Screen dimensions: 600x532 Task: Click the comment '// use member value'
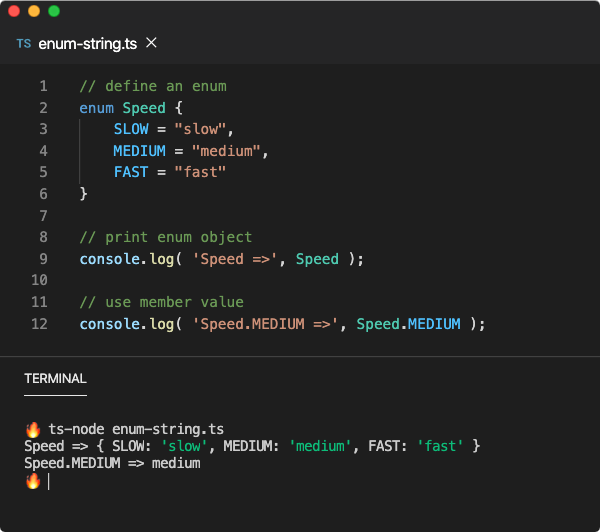click(x=161, y=302)
